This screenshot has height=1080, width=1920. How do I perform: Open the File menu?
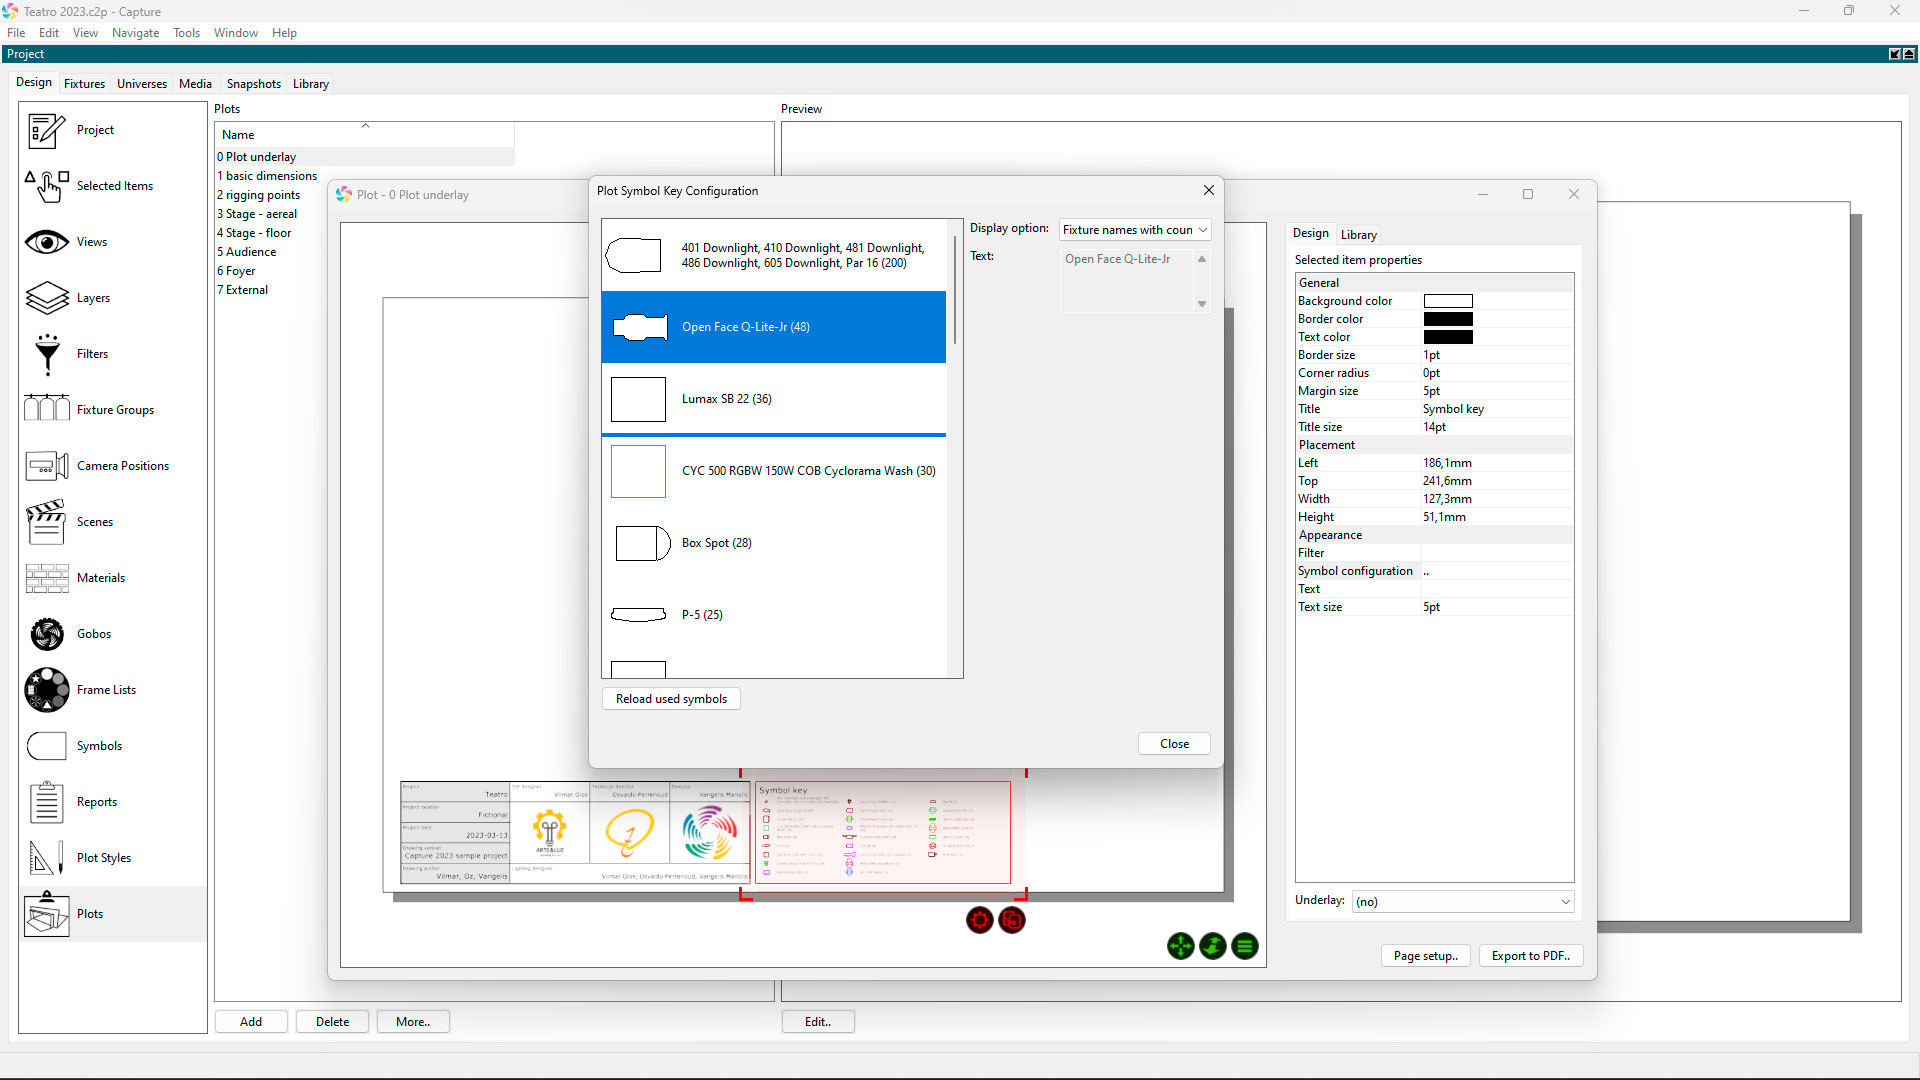pos(16,33)
